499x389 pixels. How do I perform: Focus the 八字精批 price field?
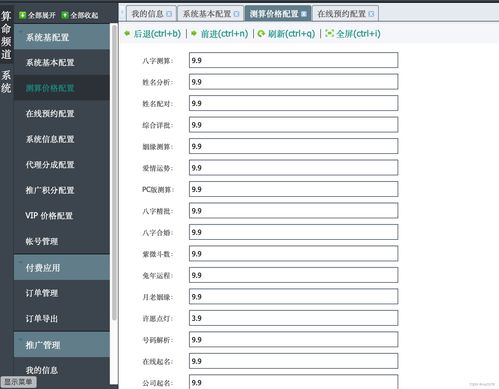(x=293, y=211)
